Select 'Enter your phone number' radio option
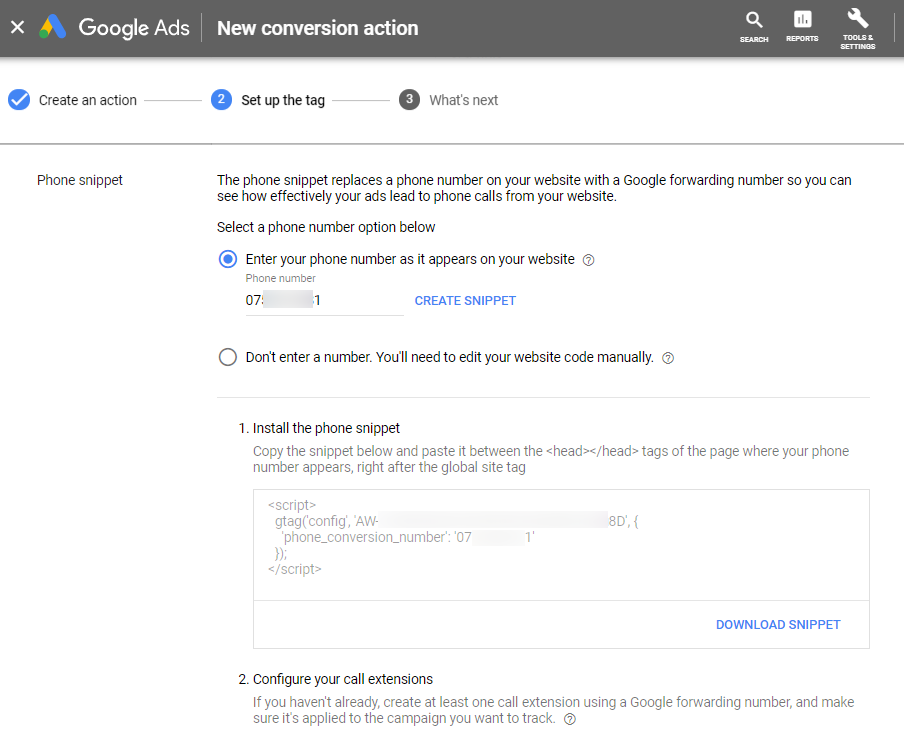The height and width of the screenshot is (744, 904). pyautogui.click(x=228, y=259)
